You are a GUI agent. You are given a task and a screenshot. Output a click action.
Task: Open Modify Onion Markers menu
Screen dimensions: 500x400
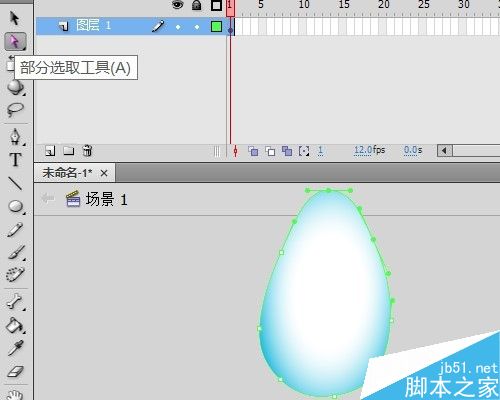[x=304, y=151]
